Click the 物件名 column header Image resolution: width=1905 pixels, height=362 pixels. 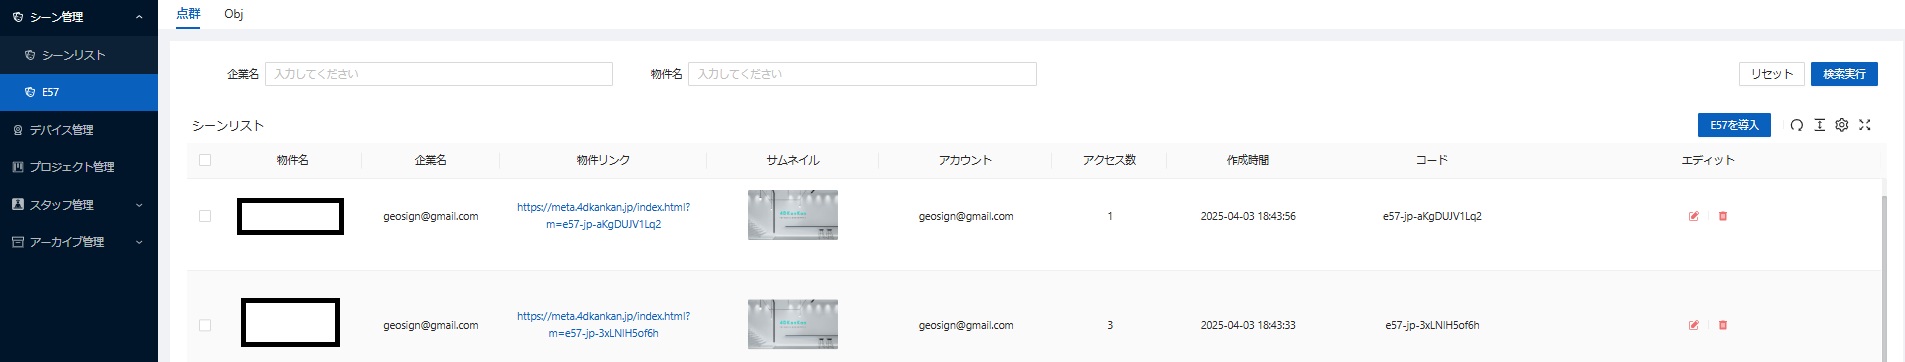pos(292,160)
